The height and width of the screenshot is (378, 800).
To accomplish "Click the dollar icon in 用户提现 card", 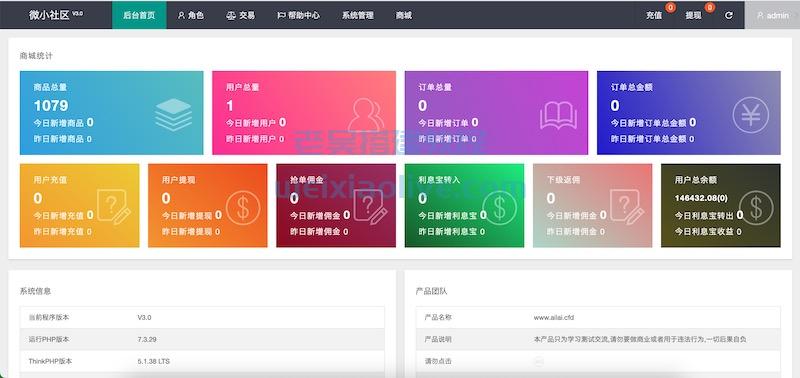I will 243,207.
